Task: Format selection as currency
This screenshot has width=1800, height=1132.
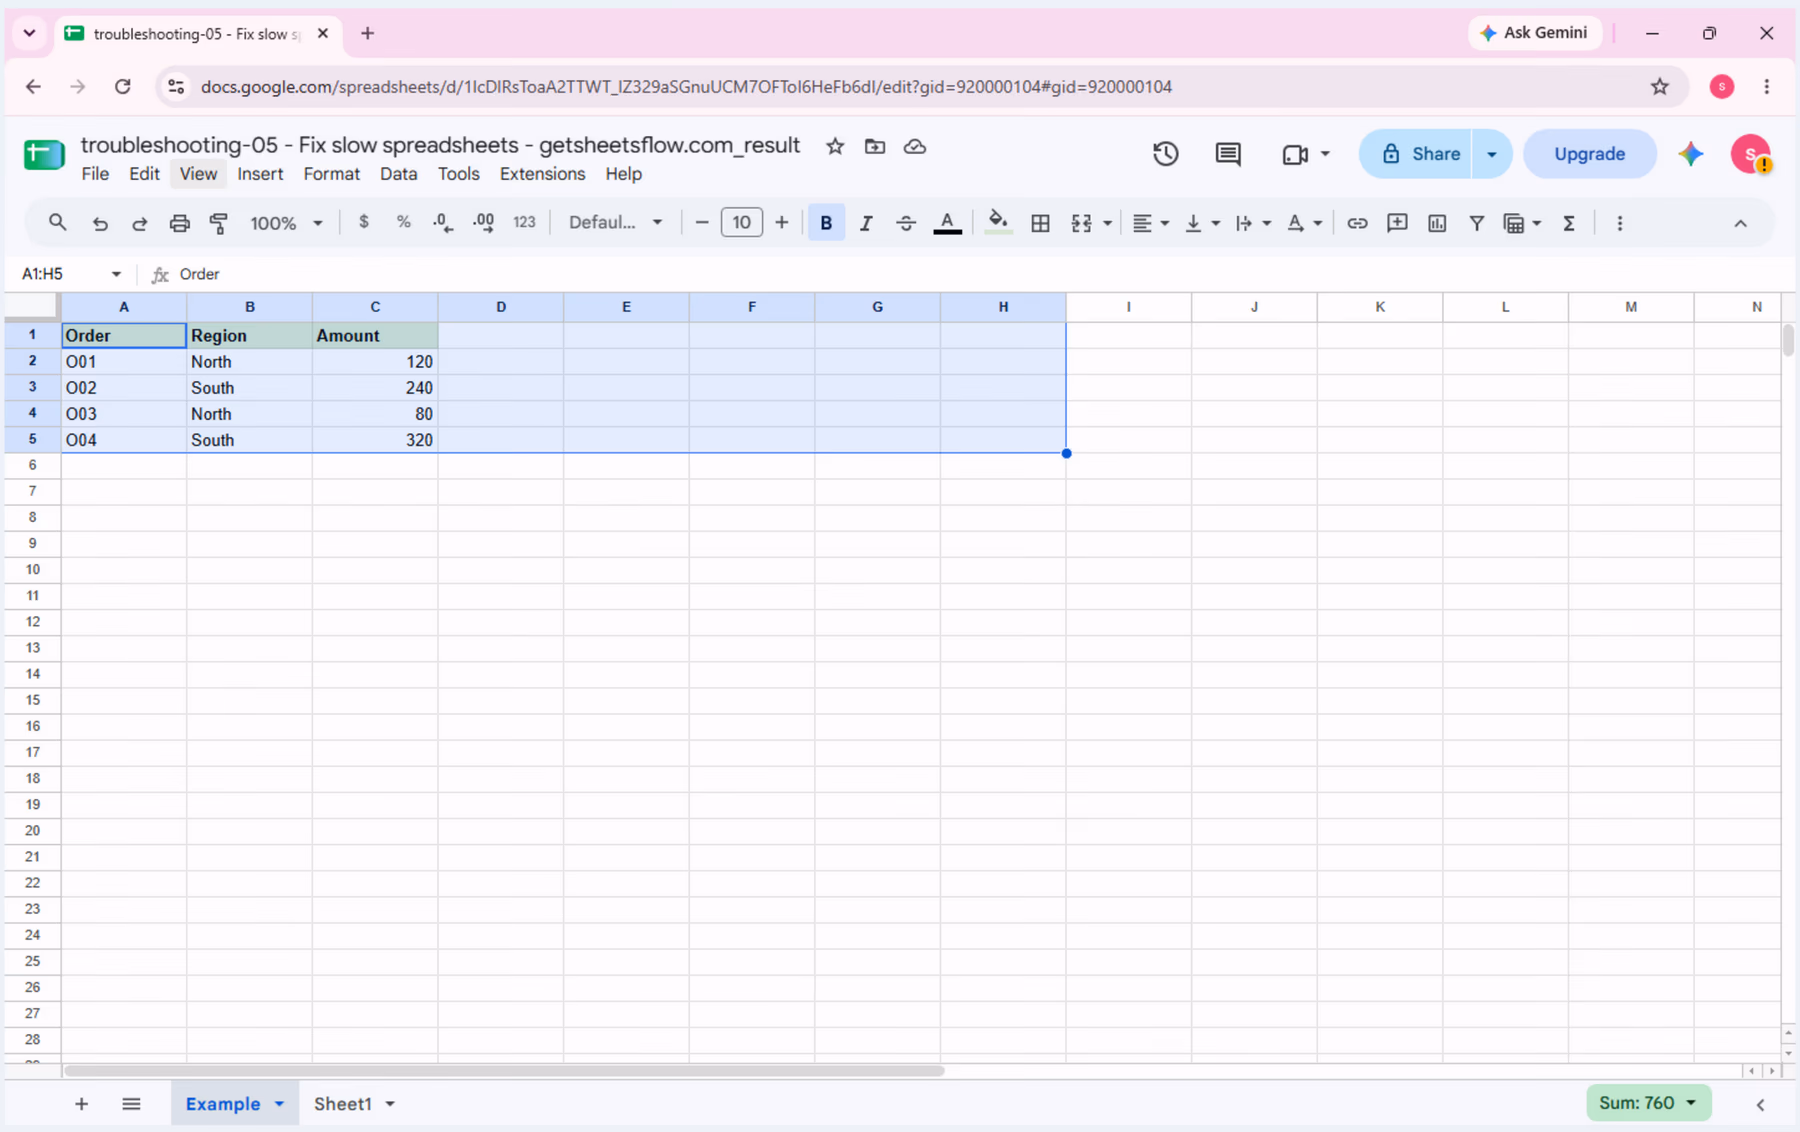Action: (364, 223)
